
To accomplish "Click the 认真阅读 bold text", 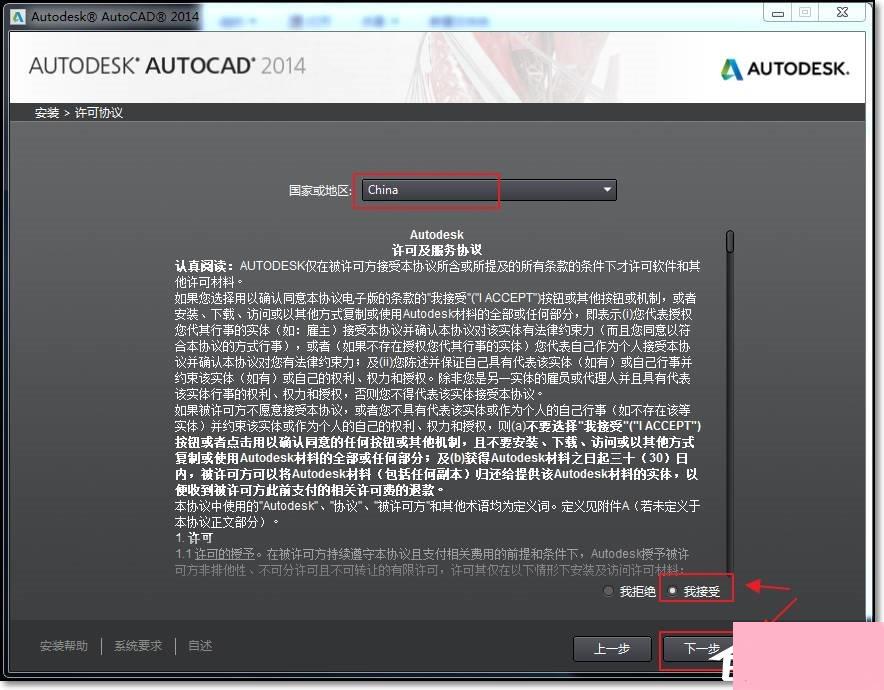I will coord(204,266).
